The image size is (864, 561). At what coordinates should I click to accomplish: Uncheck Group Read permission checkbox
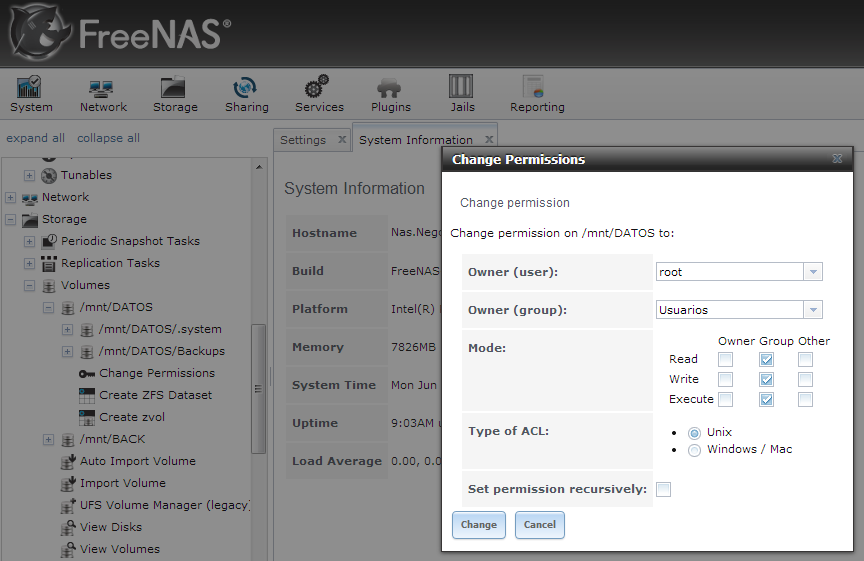pos(766,359)
